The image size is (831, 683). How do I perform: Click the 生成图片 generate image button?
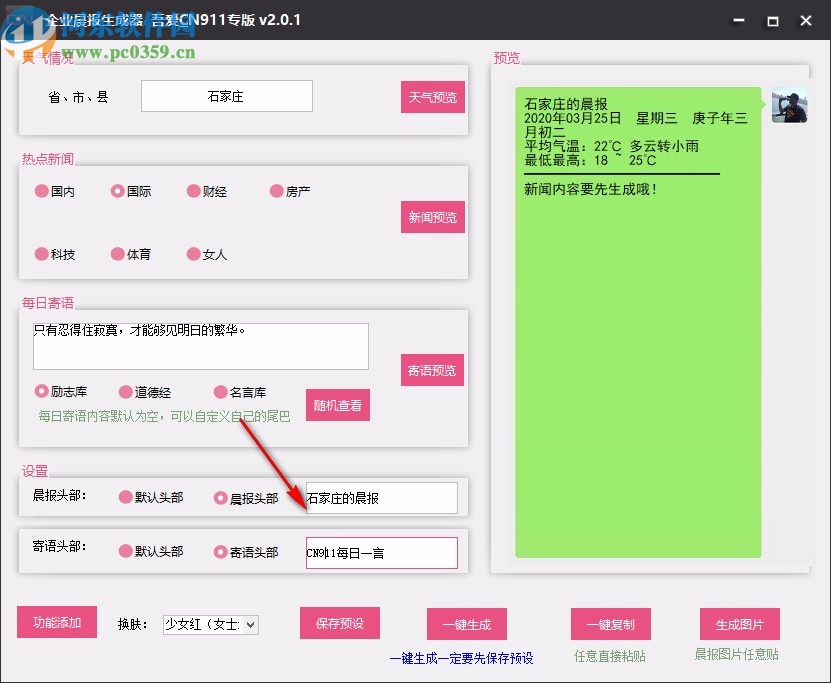[x=740, y=622]
